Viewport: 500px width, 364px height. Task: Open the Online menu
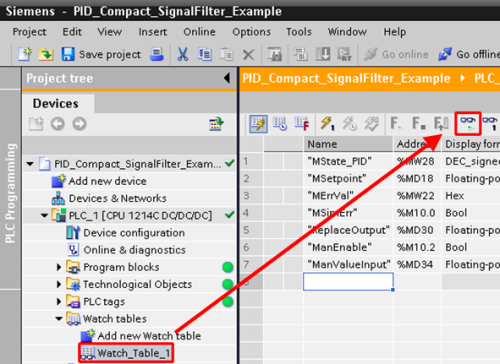click(199, 32)
